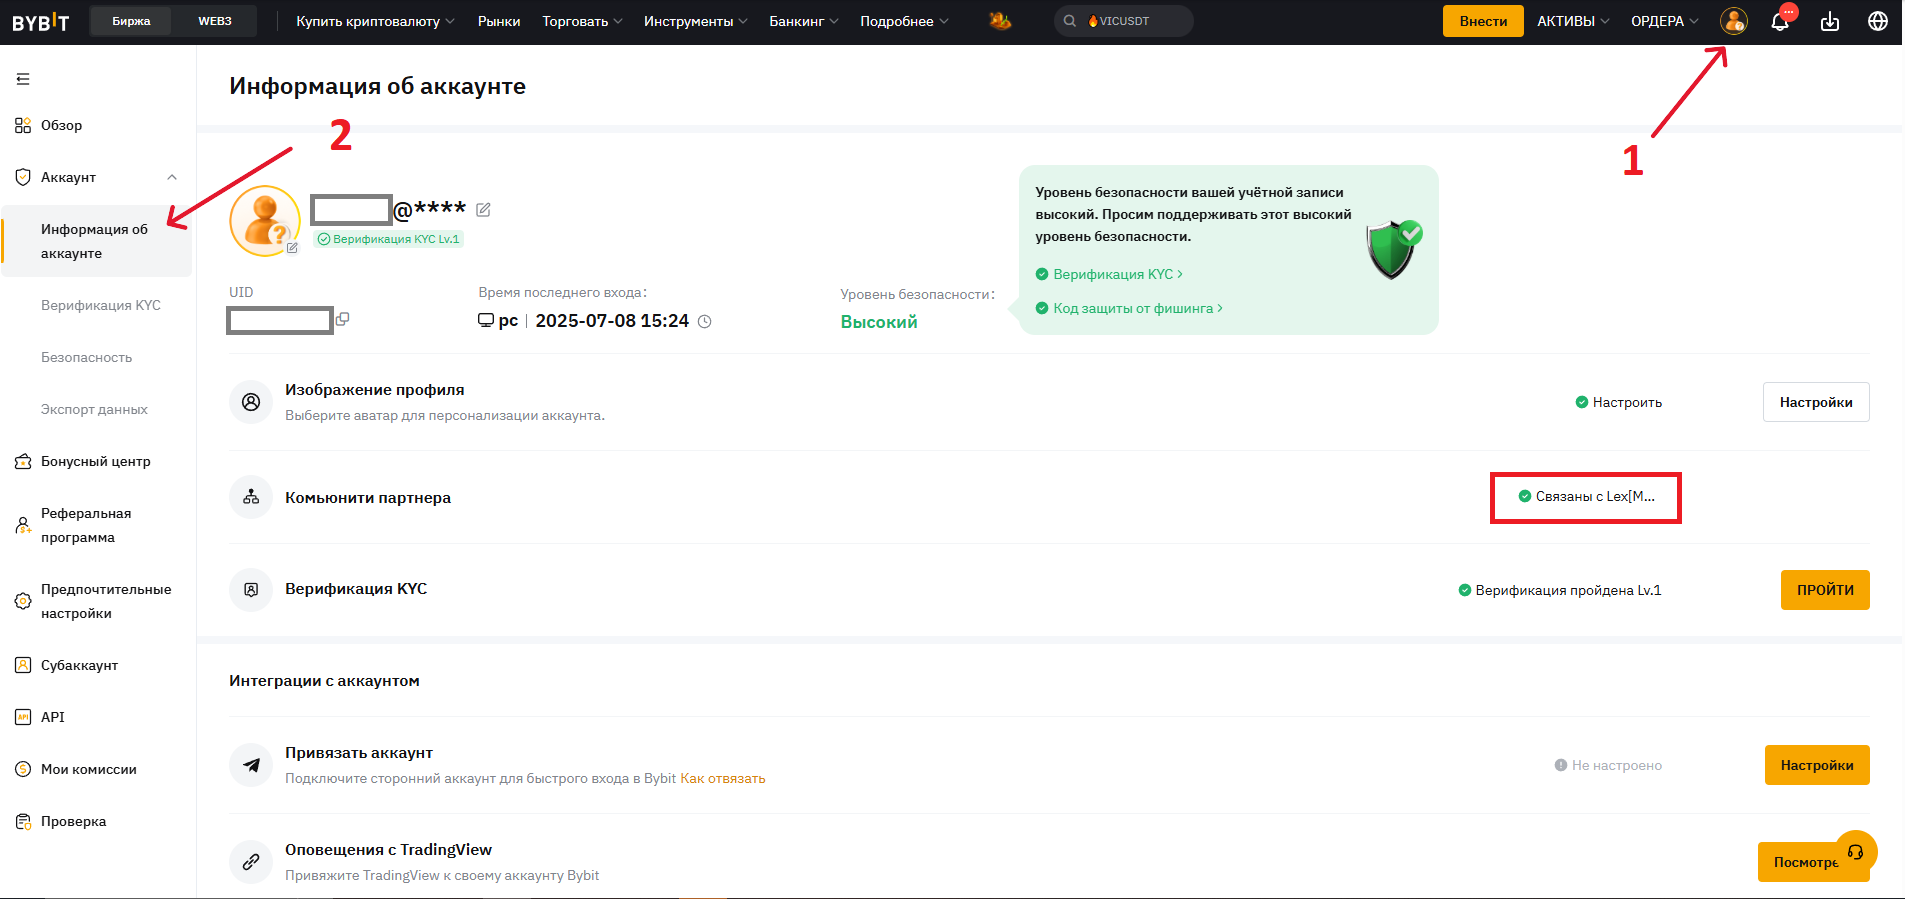The image size is (1905, 899).
Task: Open the ОРДЕРА dropdown
Action: click(1664, 21)
